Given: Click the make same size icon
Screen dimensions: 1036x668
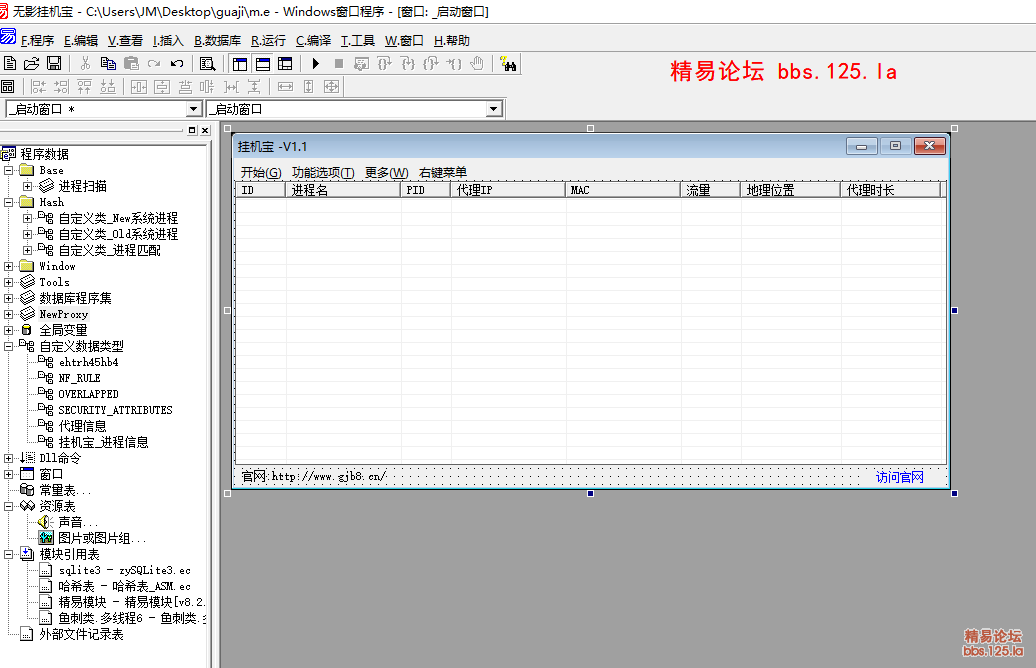Looking at the screenshot, I should pos(331,87).
